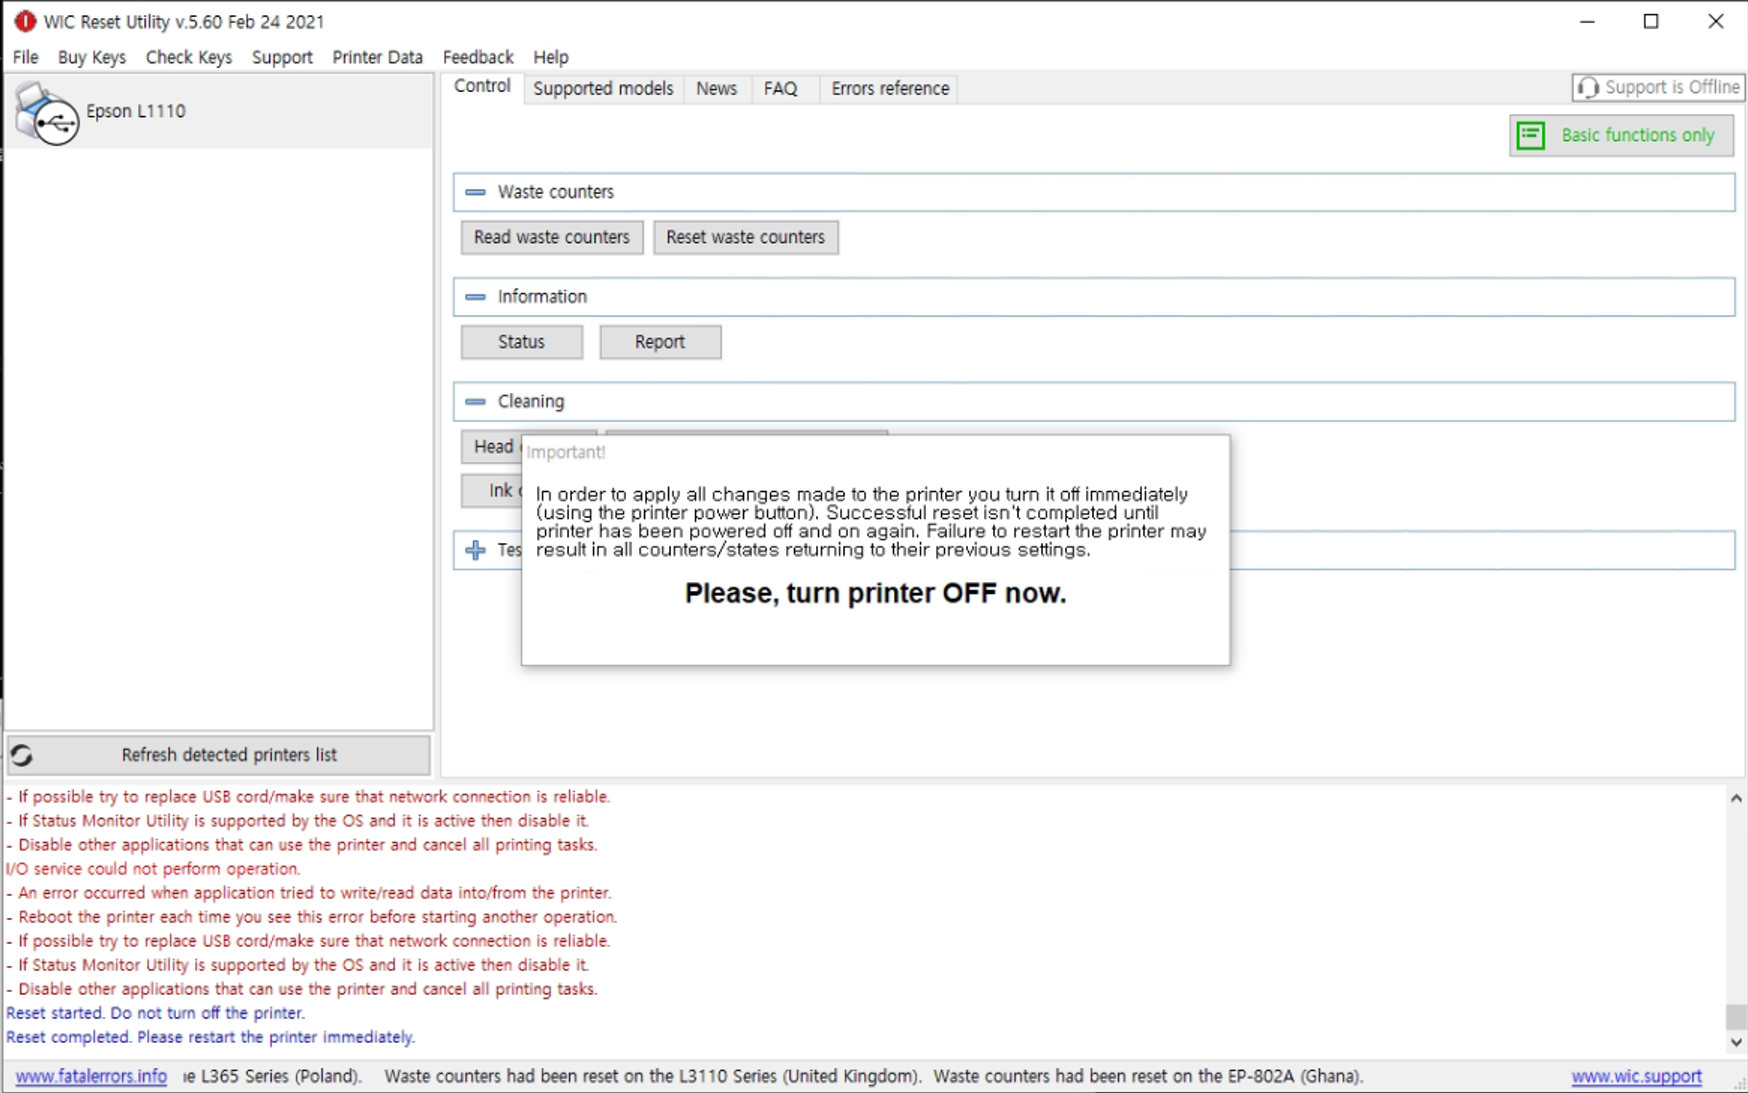The width and height of the screenshot is (1748, 1093).
Task: Click the Ink charge button
Action: pyautogui.click(x=492, y=491)
